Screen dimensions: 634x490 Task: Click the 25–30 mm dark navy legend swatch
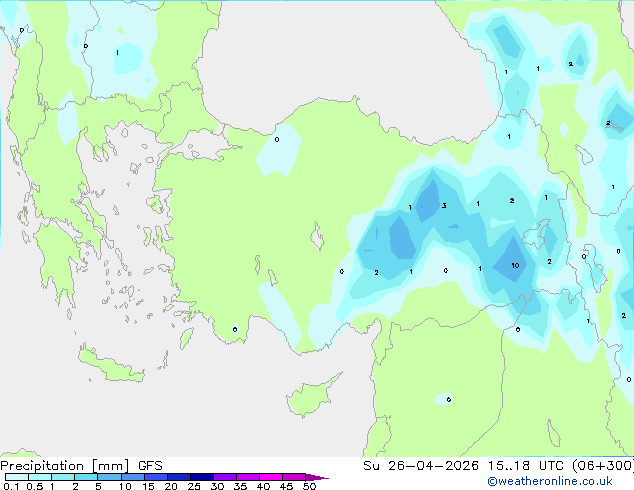coord(202,477)
